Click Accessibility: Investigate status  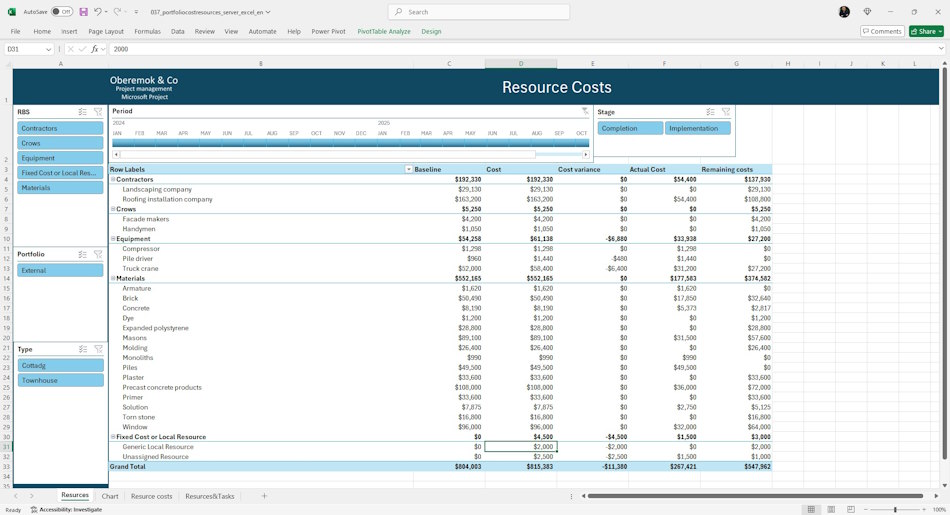tap(66, 510)
